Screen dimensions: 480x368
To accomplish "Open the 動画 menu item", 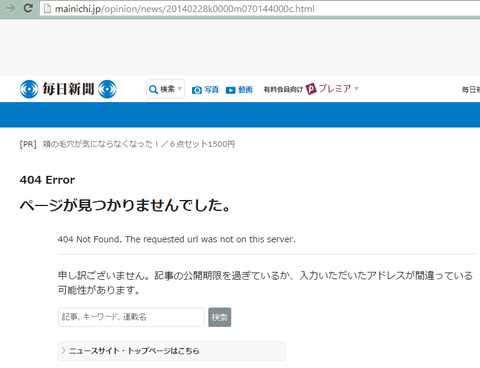I will pos(245,90).
